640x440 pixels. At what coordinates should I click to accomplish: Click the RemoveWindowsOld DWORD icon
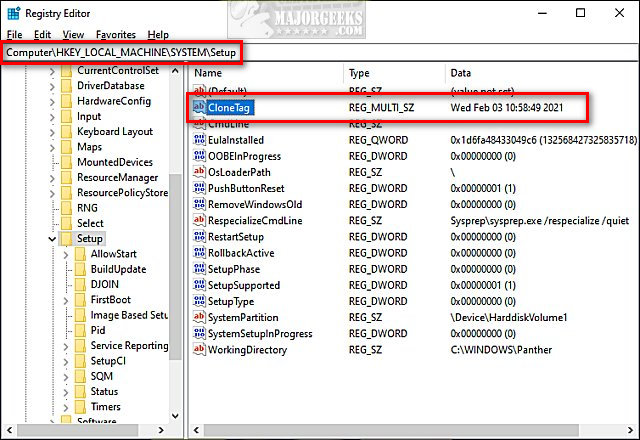tap(199, 204)
